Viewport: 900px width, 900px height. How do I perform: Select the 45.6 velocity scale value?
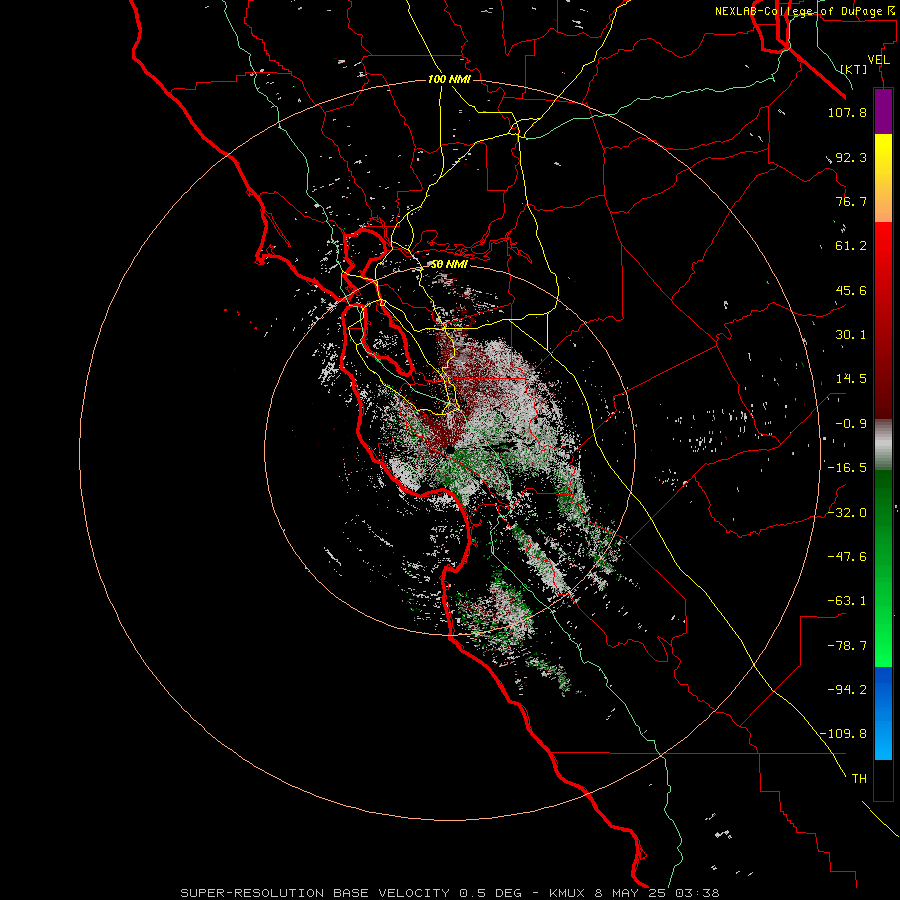coord(851,290)
